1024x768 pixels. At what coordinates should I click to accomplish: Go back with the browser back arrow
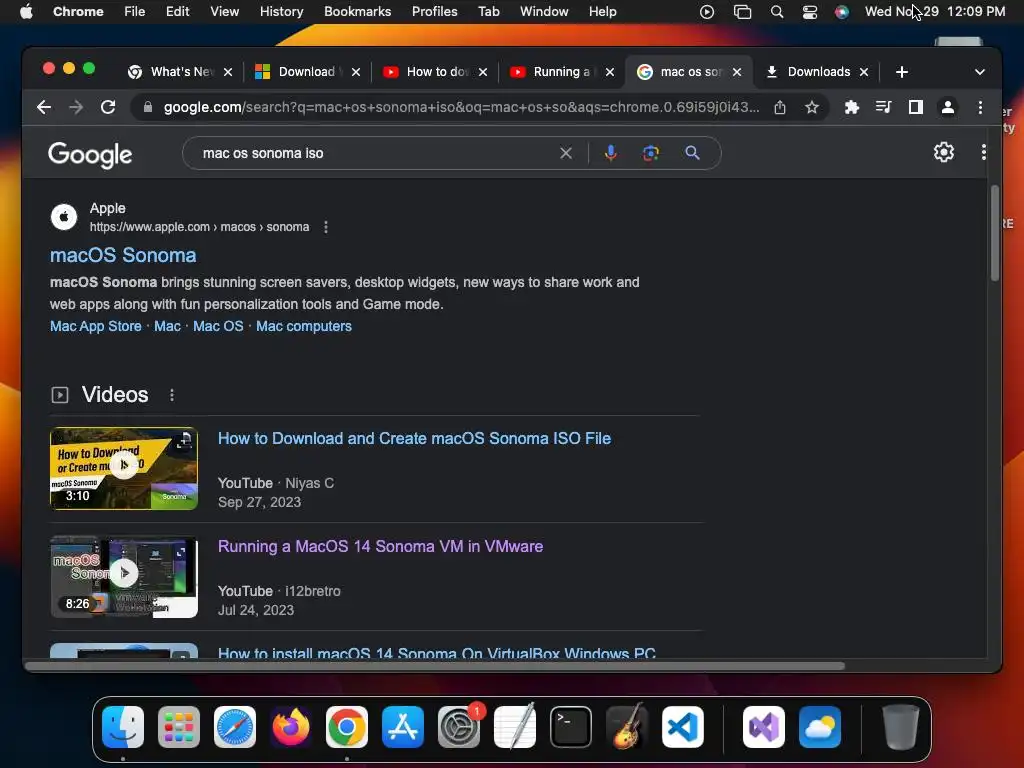[44, 107]
